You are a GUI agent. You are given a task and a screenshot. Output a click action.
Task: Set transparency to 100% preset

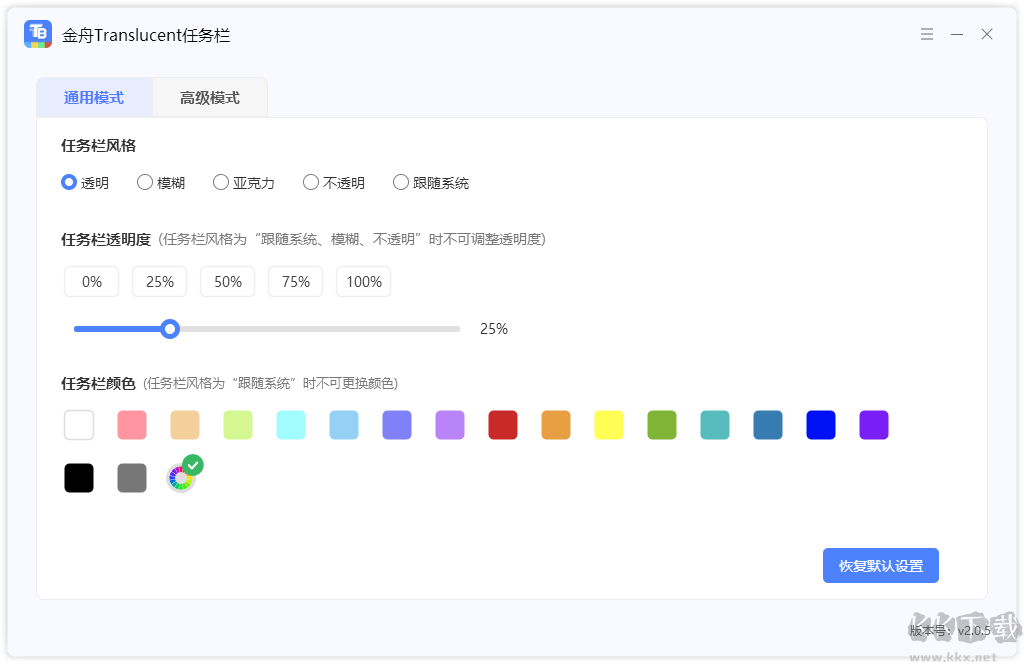[364, 282]
